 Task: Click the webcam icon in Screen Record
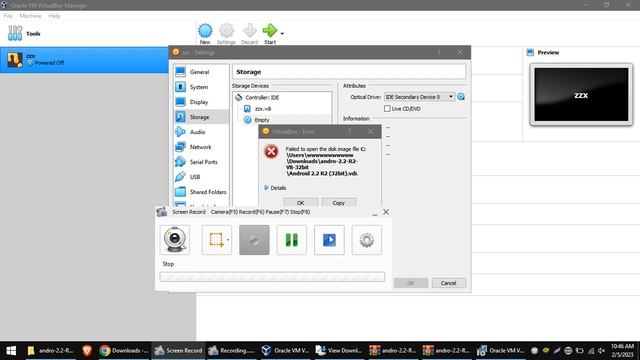point(175,240)
